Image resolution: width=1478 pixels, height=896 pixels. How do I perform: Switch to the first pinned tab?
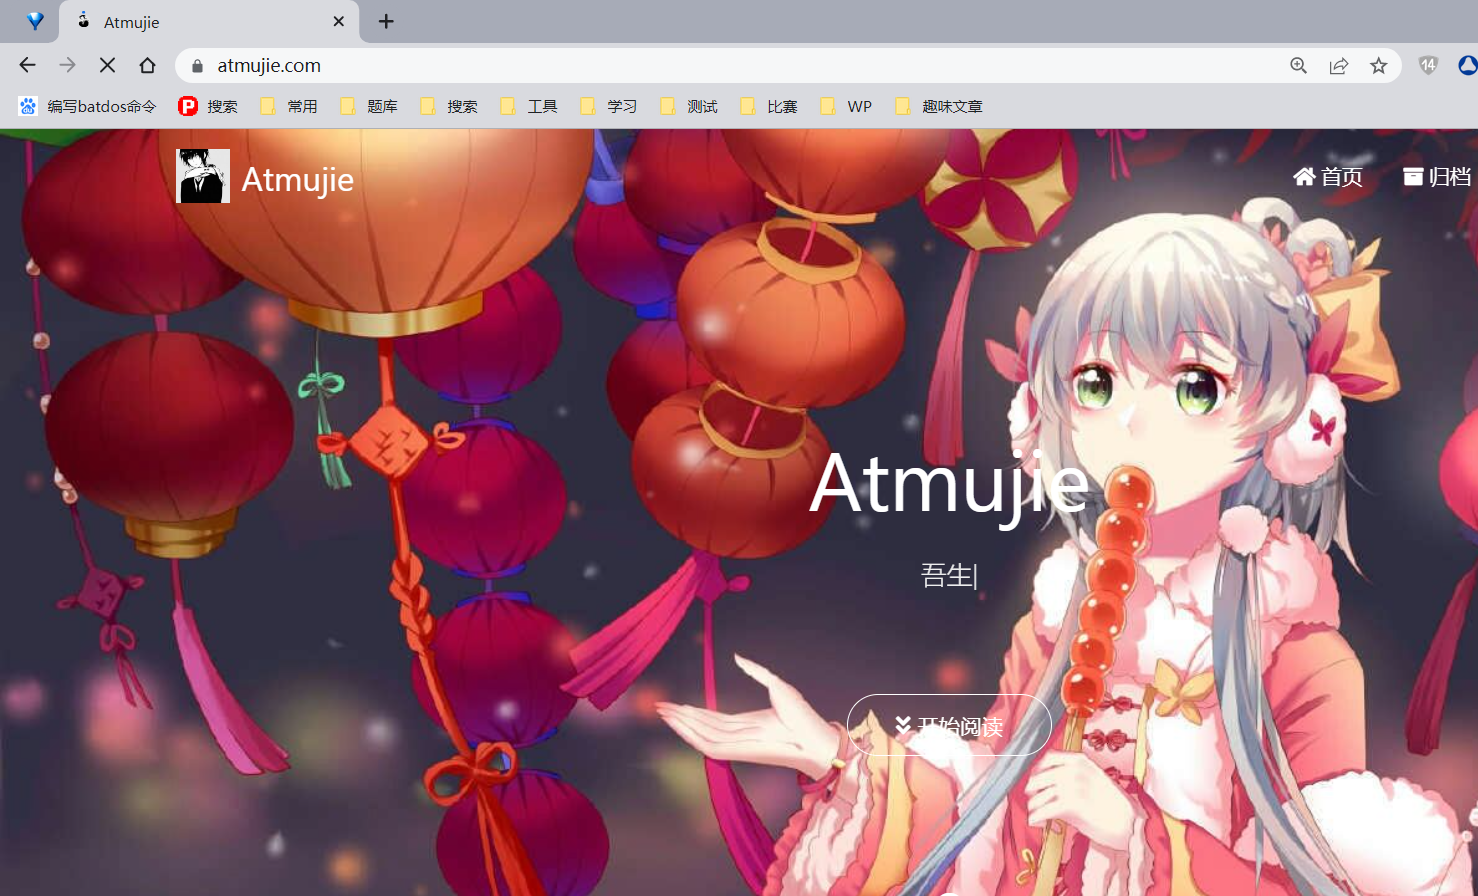click(35, 21)
